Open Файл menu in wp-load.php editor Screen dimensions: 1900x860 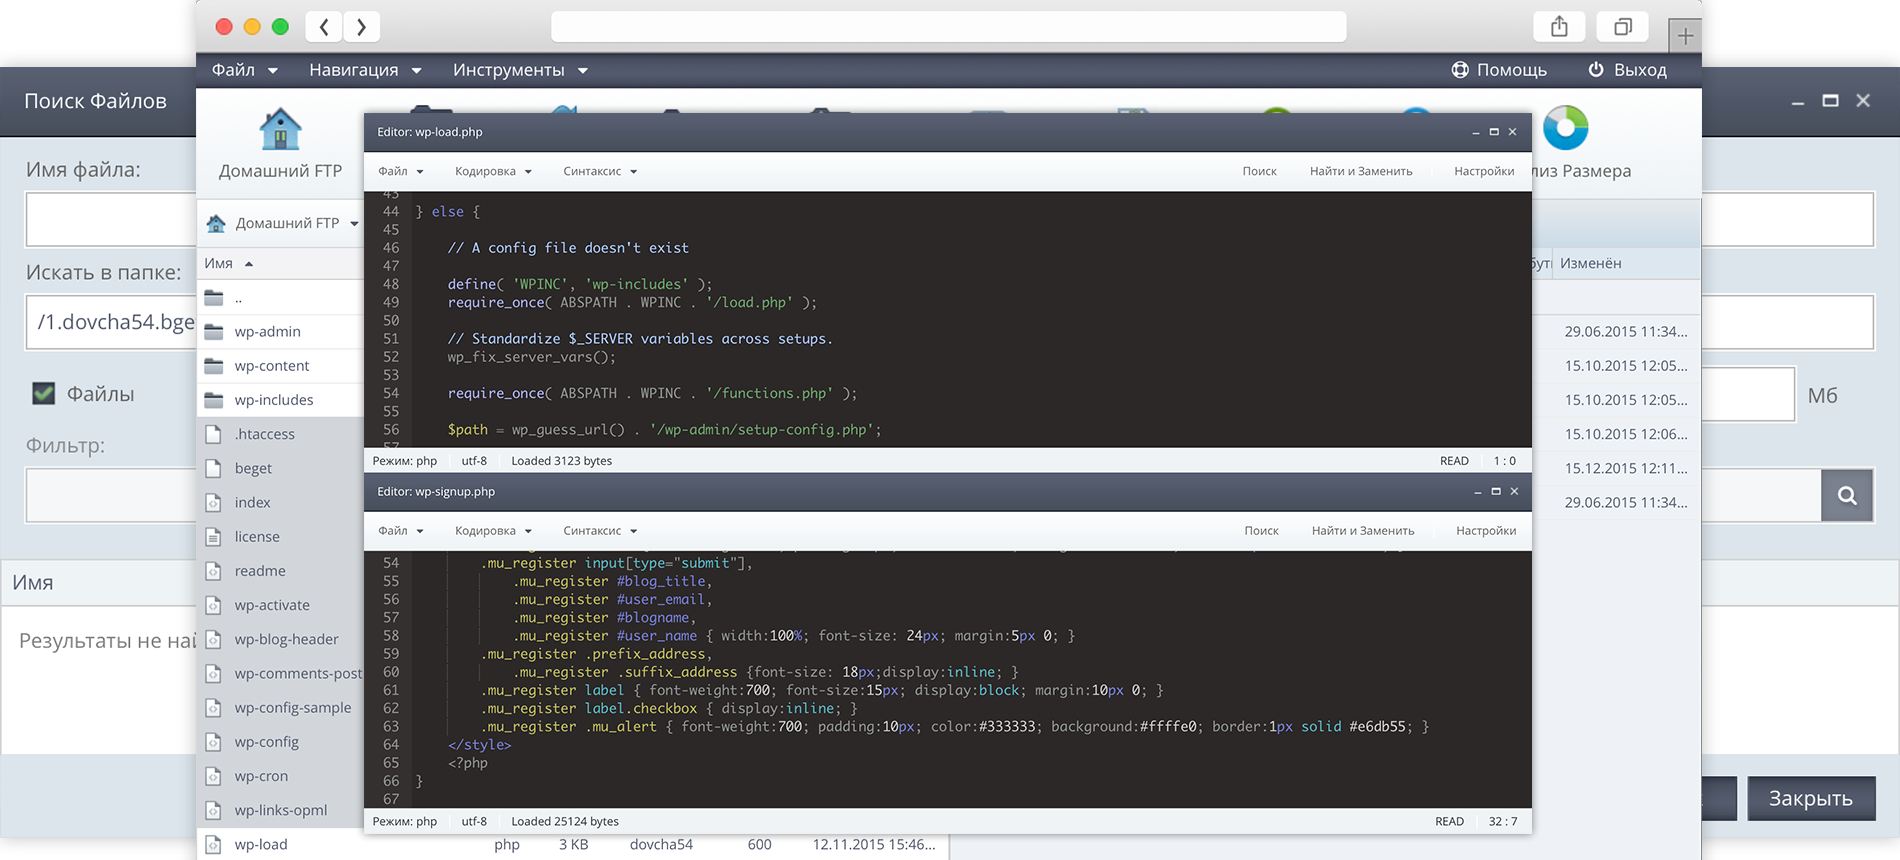400,171
